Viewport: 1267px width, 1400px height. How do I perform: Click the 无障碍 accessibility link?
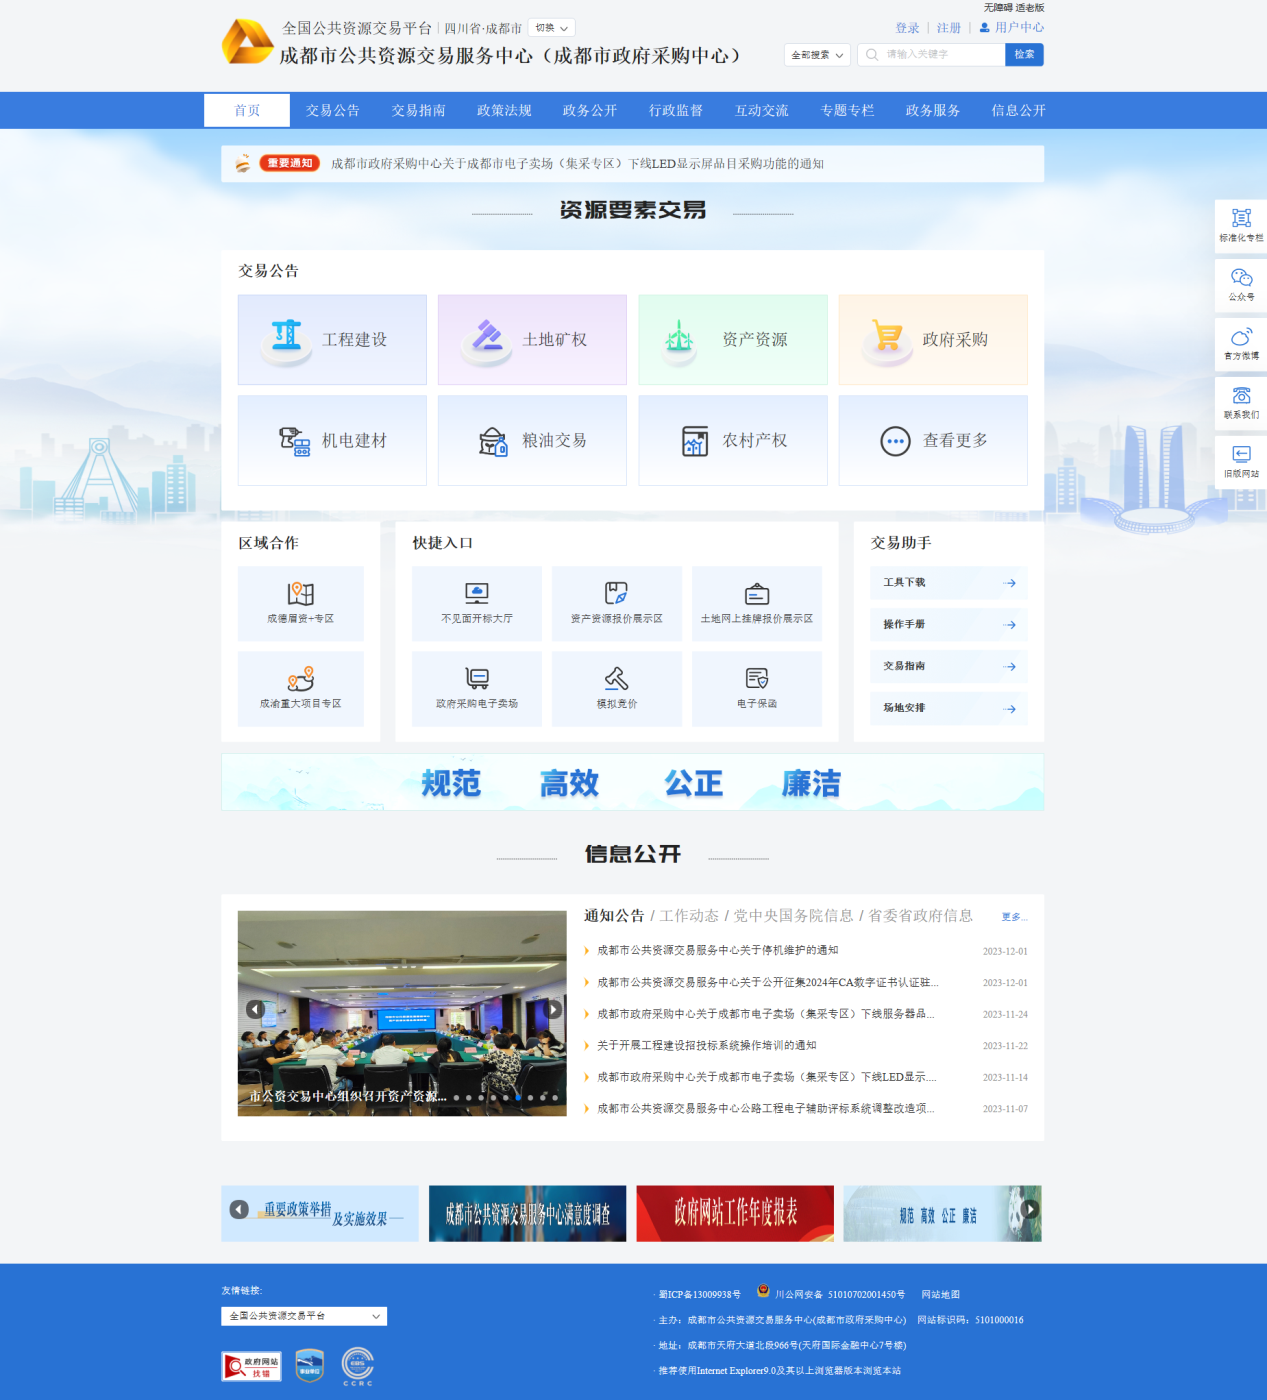pyautogui.click(x=997, y=7)
